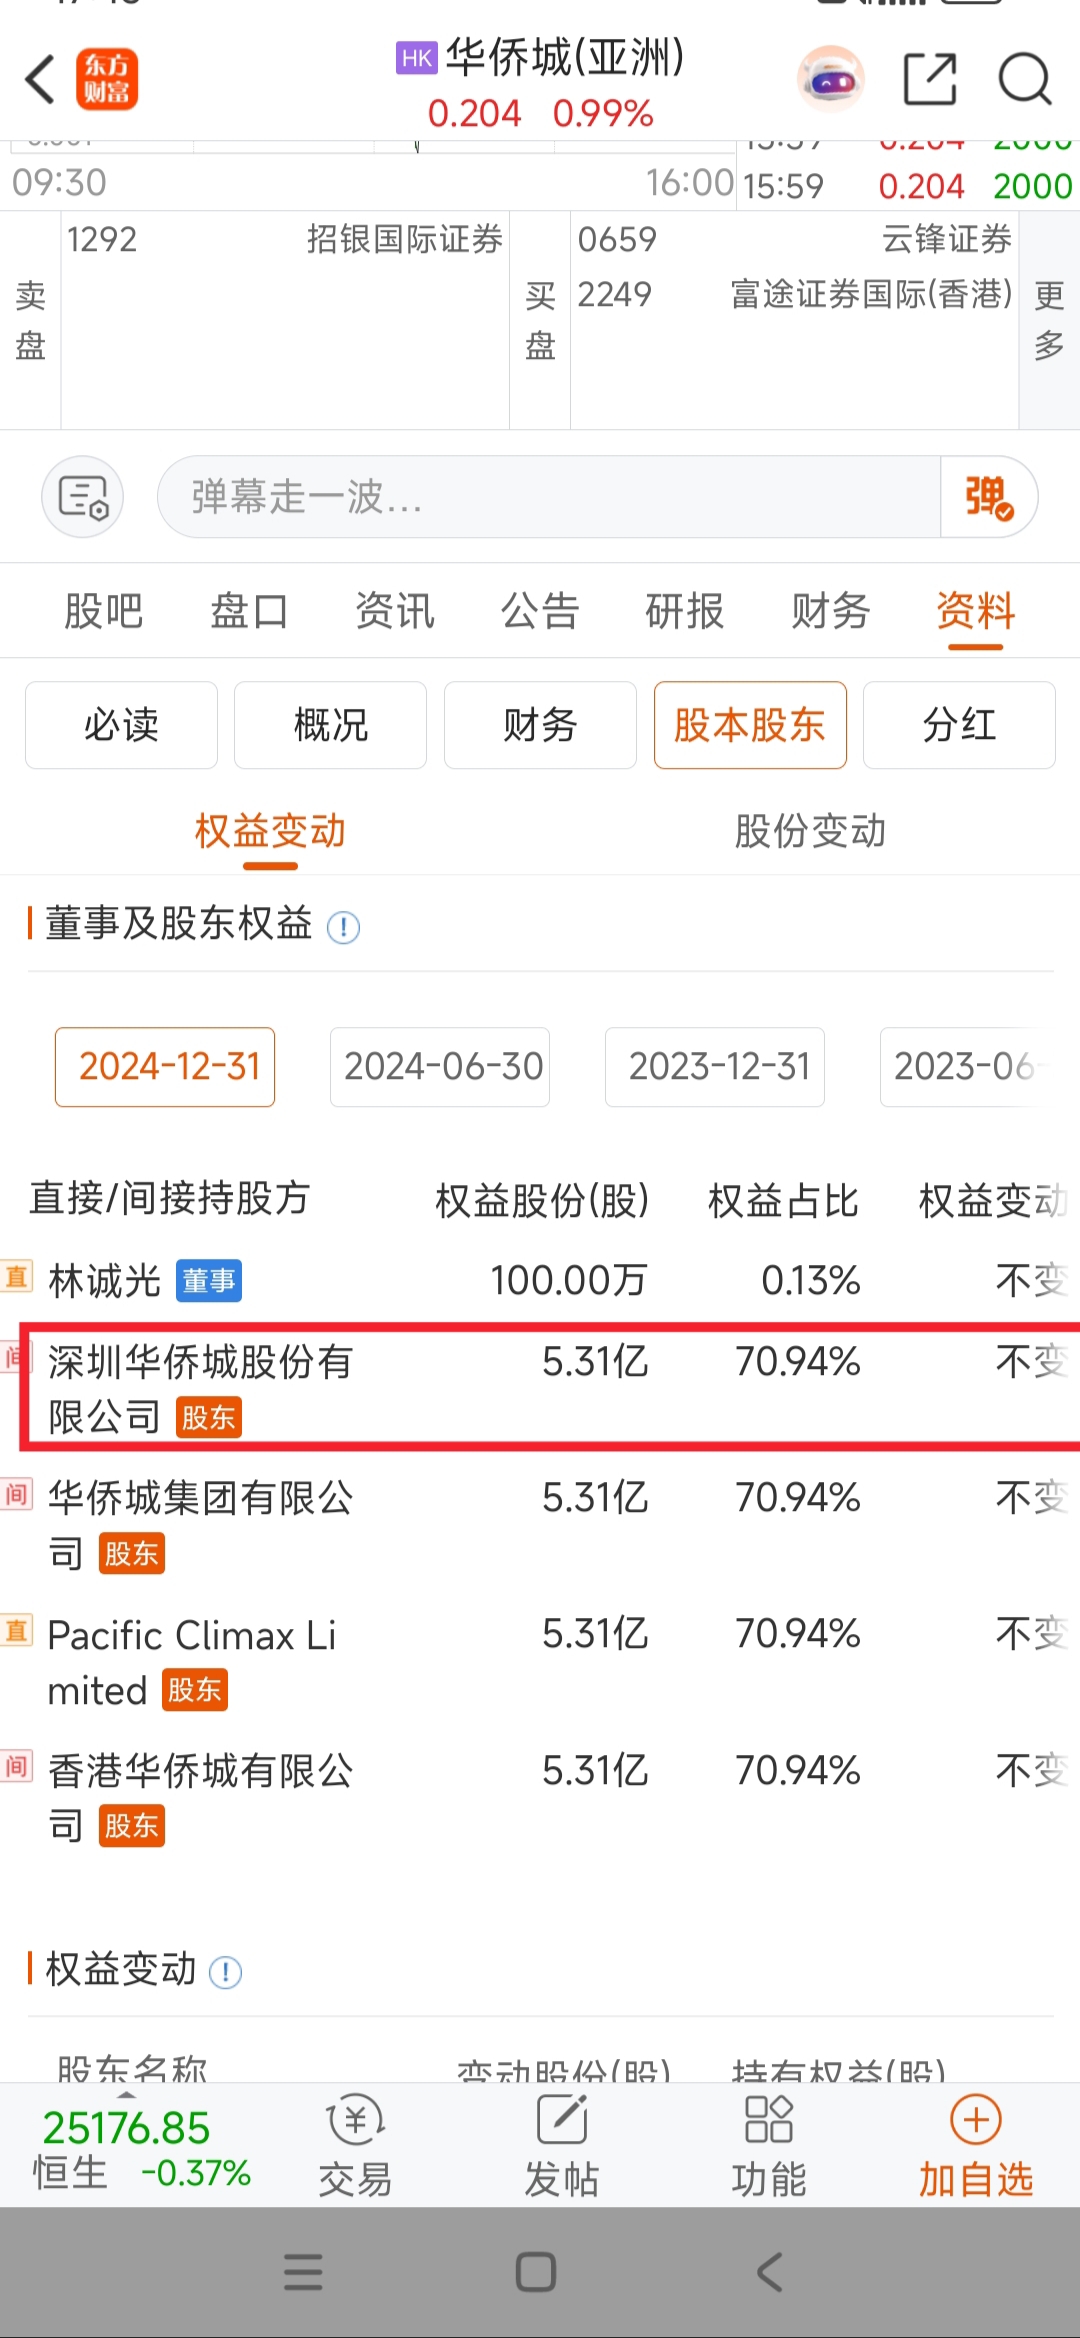
Task: Select the 概况 sub-category button
Action: (330, 725)
